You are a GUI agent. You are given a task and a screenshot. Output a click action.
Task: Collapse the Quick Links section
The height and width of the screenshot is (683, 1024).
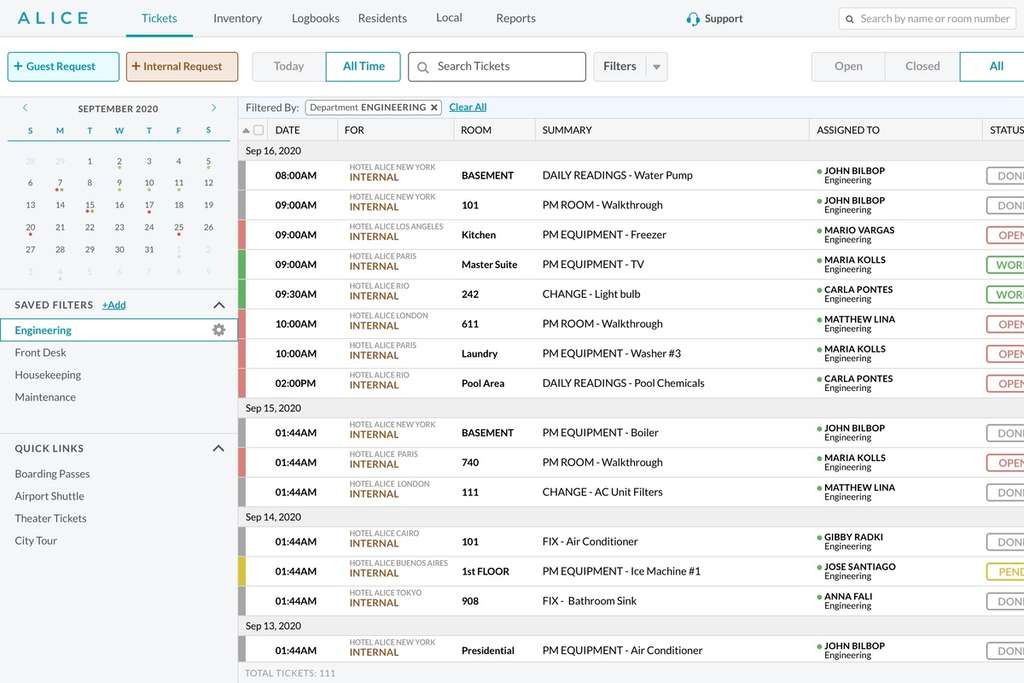tap(219, 448)
